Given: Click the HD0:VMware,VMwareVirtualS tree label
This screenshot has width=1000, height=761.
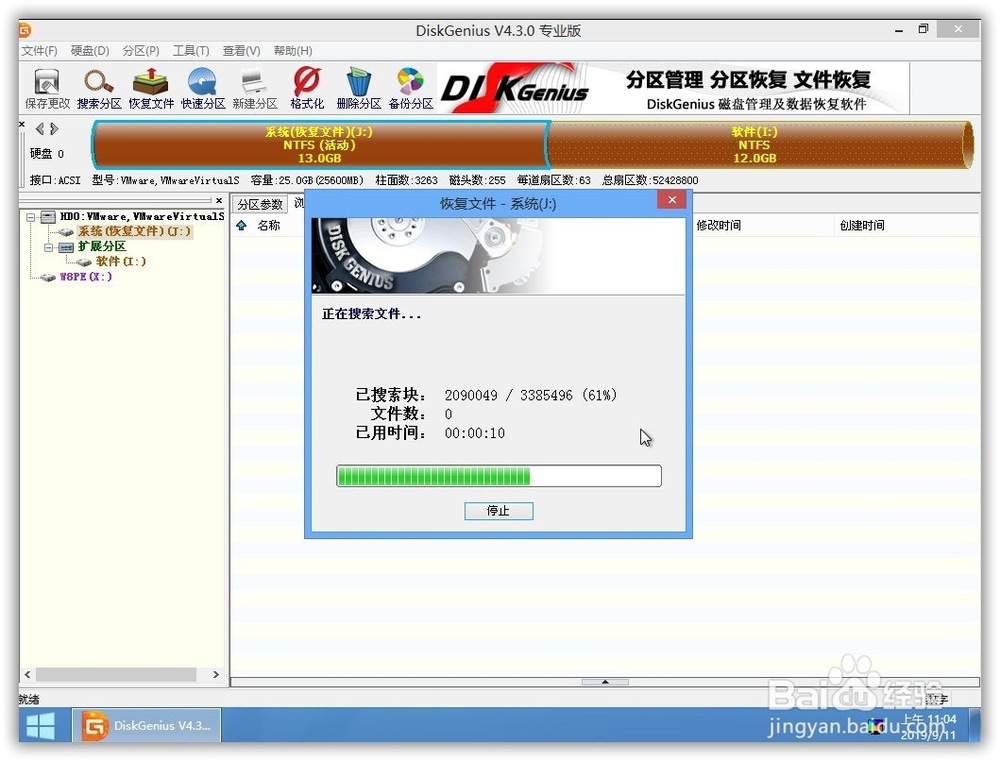Looking at the screenshot, I should click(142, 217).
